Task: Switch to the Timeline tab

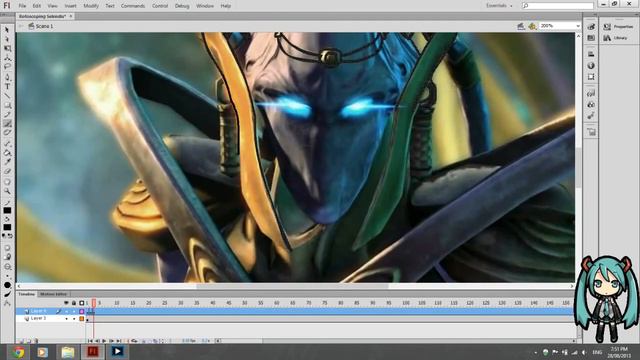Action: point(27,294)
